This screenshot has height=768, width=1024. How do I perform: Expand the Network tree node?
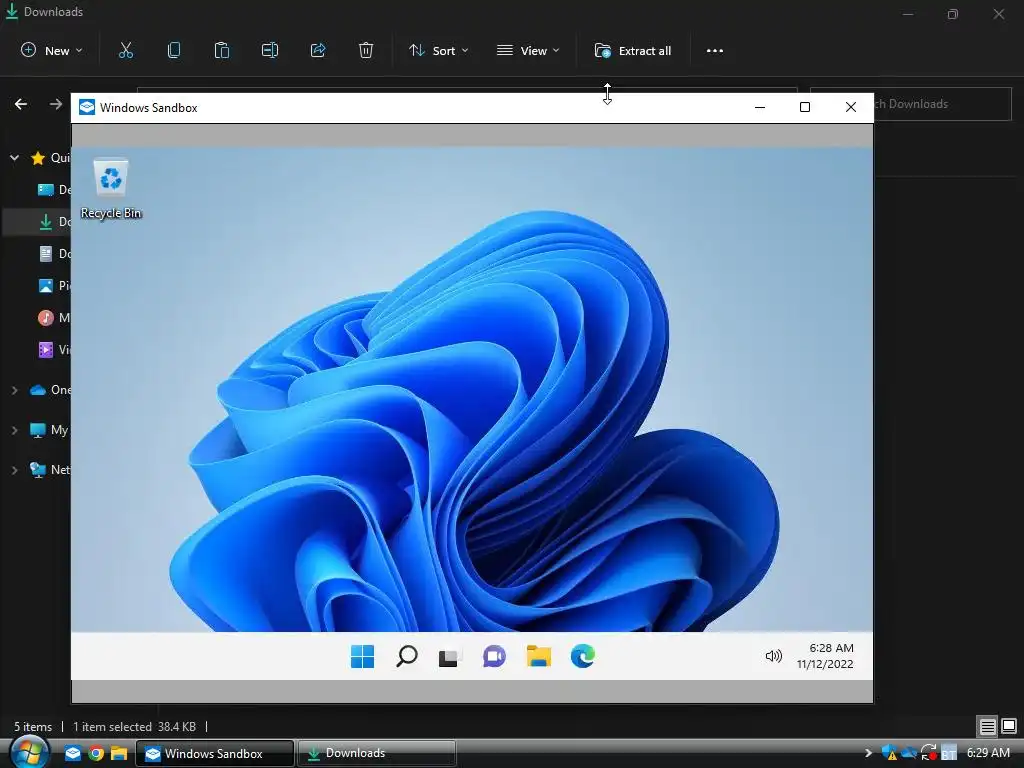14,470
